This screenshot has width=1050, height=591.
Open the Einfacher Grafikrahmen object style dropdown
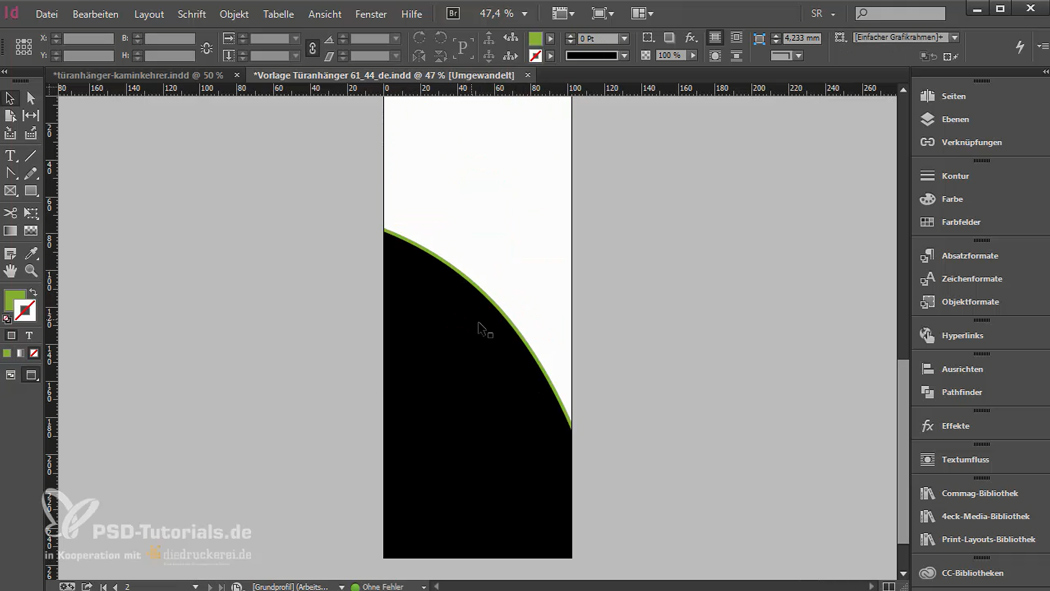955,38
